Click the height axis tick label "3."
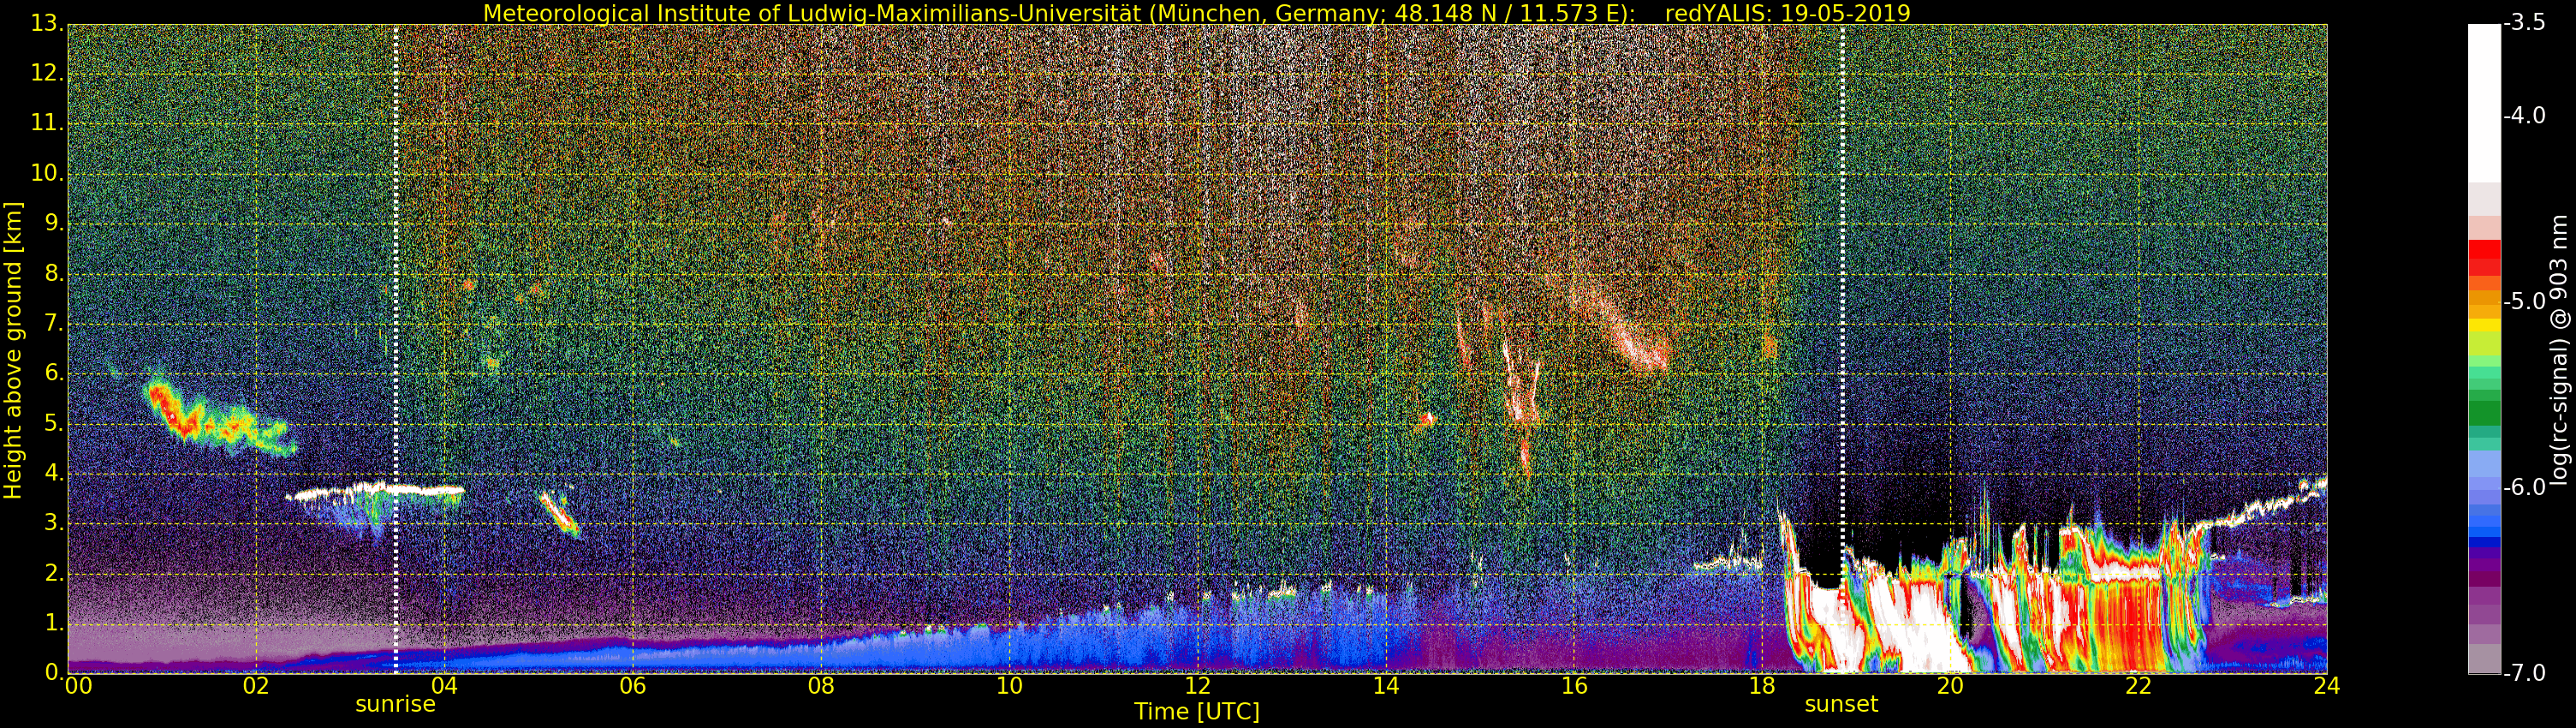2576x728 pixels. point(55,523)
